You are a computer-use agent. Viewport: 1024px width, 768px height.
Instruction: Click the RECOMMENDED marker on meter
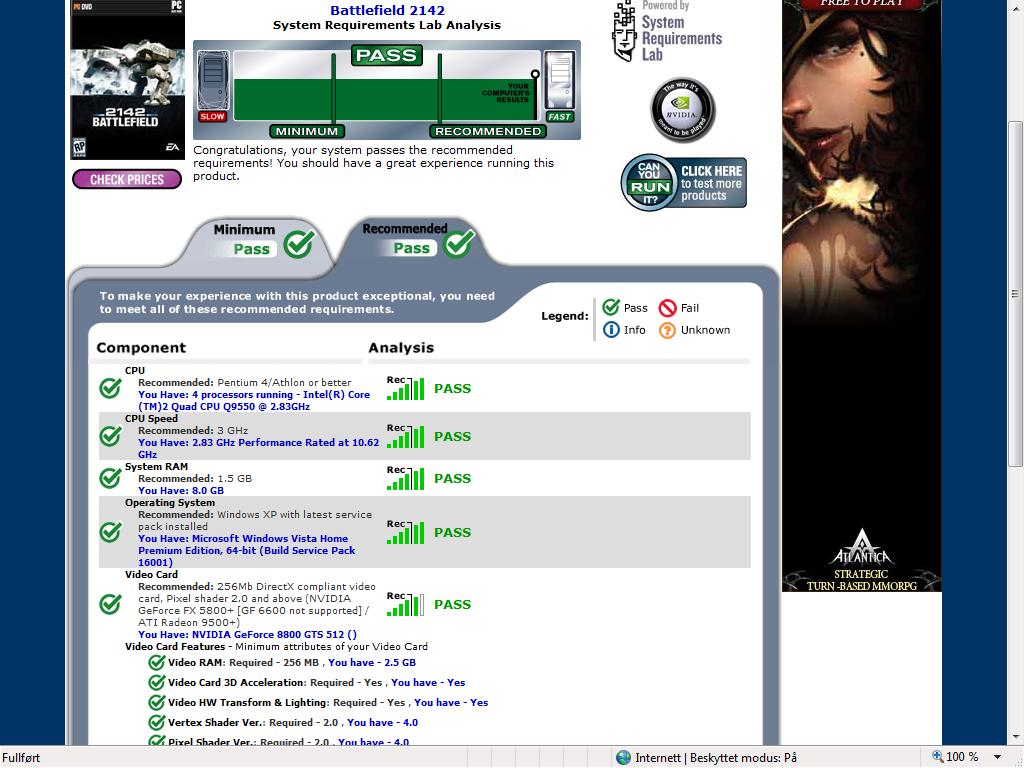point(488,131)
